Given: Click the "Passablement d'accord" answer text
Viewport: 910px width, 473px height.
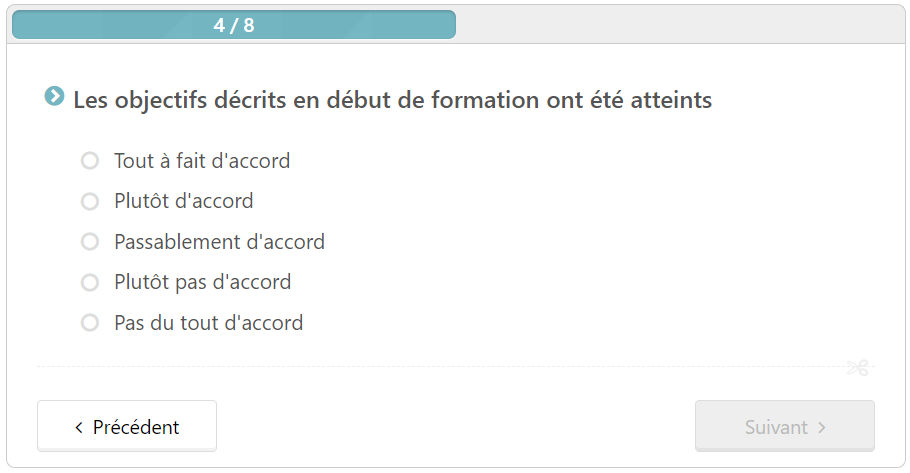Looking at the screenshot, I should point(219,242).
